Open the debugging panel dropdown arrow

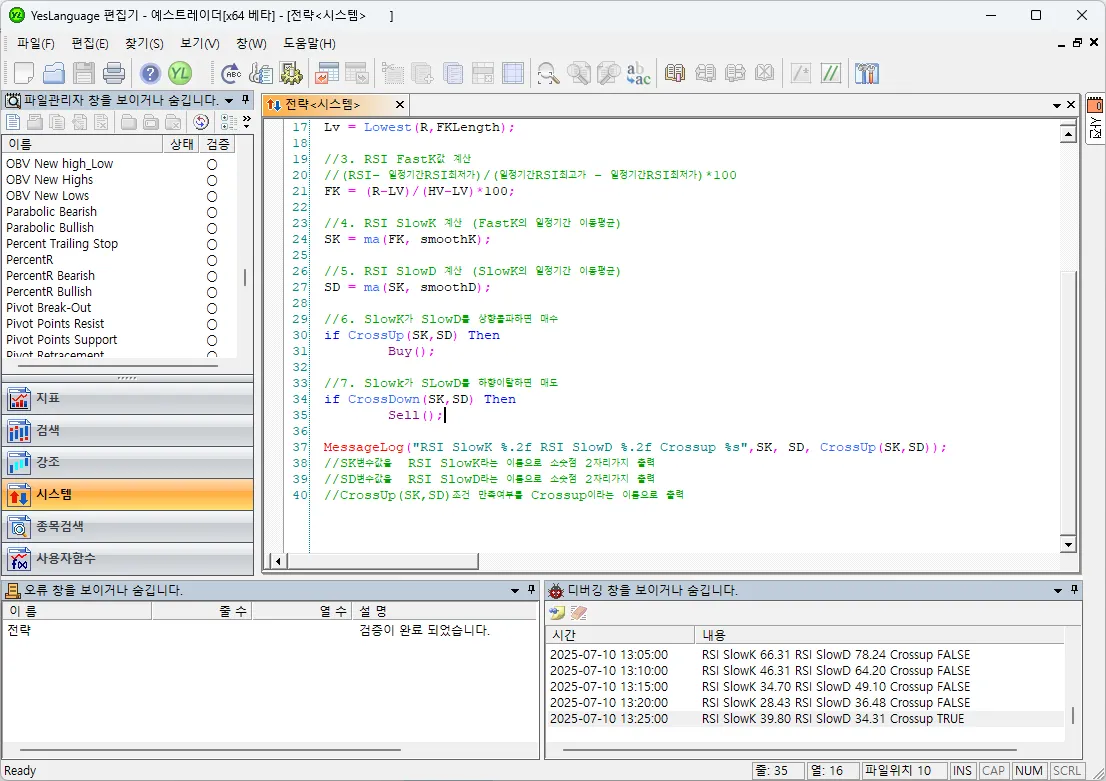(1057, 591)
